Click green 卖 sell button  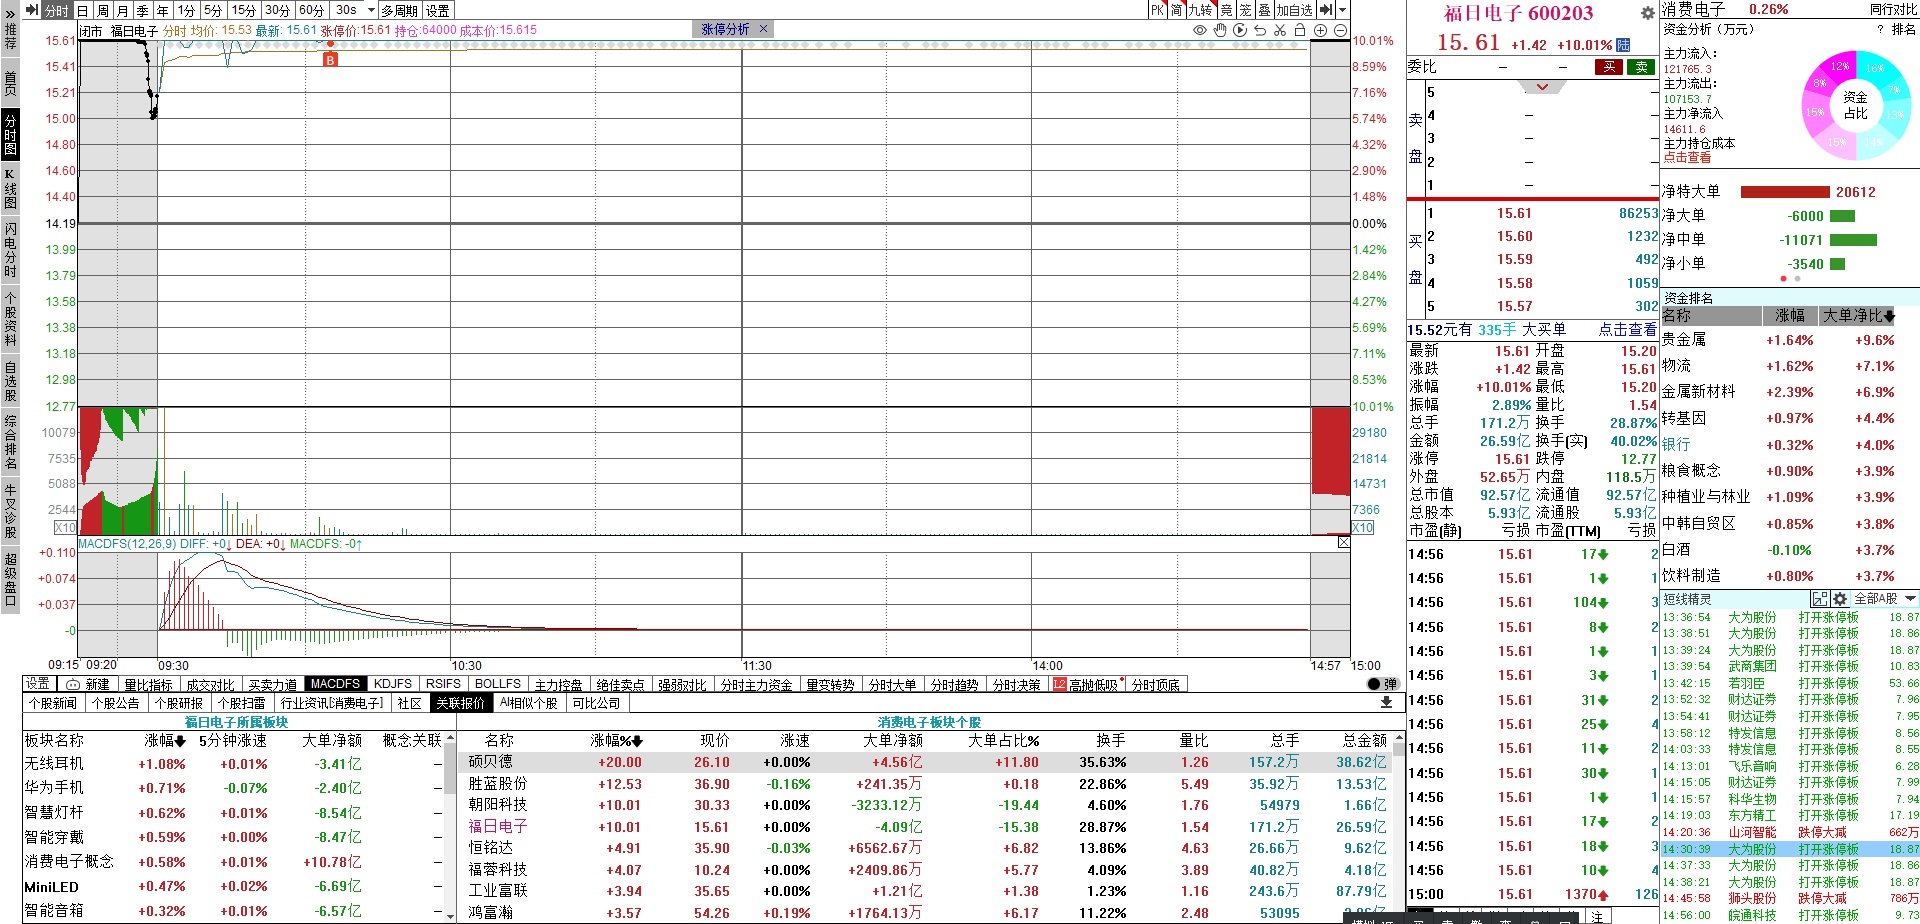pos(1641,67)
